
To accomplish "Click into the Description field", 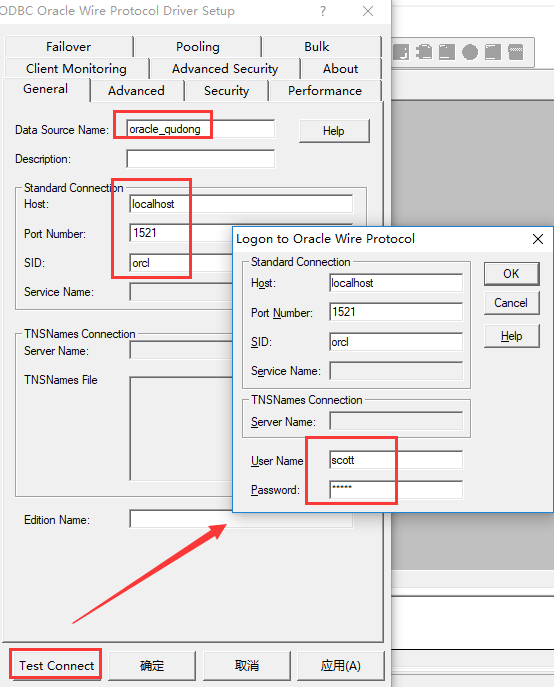I will [201, 159].
